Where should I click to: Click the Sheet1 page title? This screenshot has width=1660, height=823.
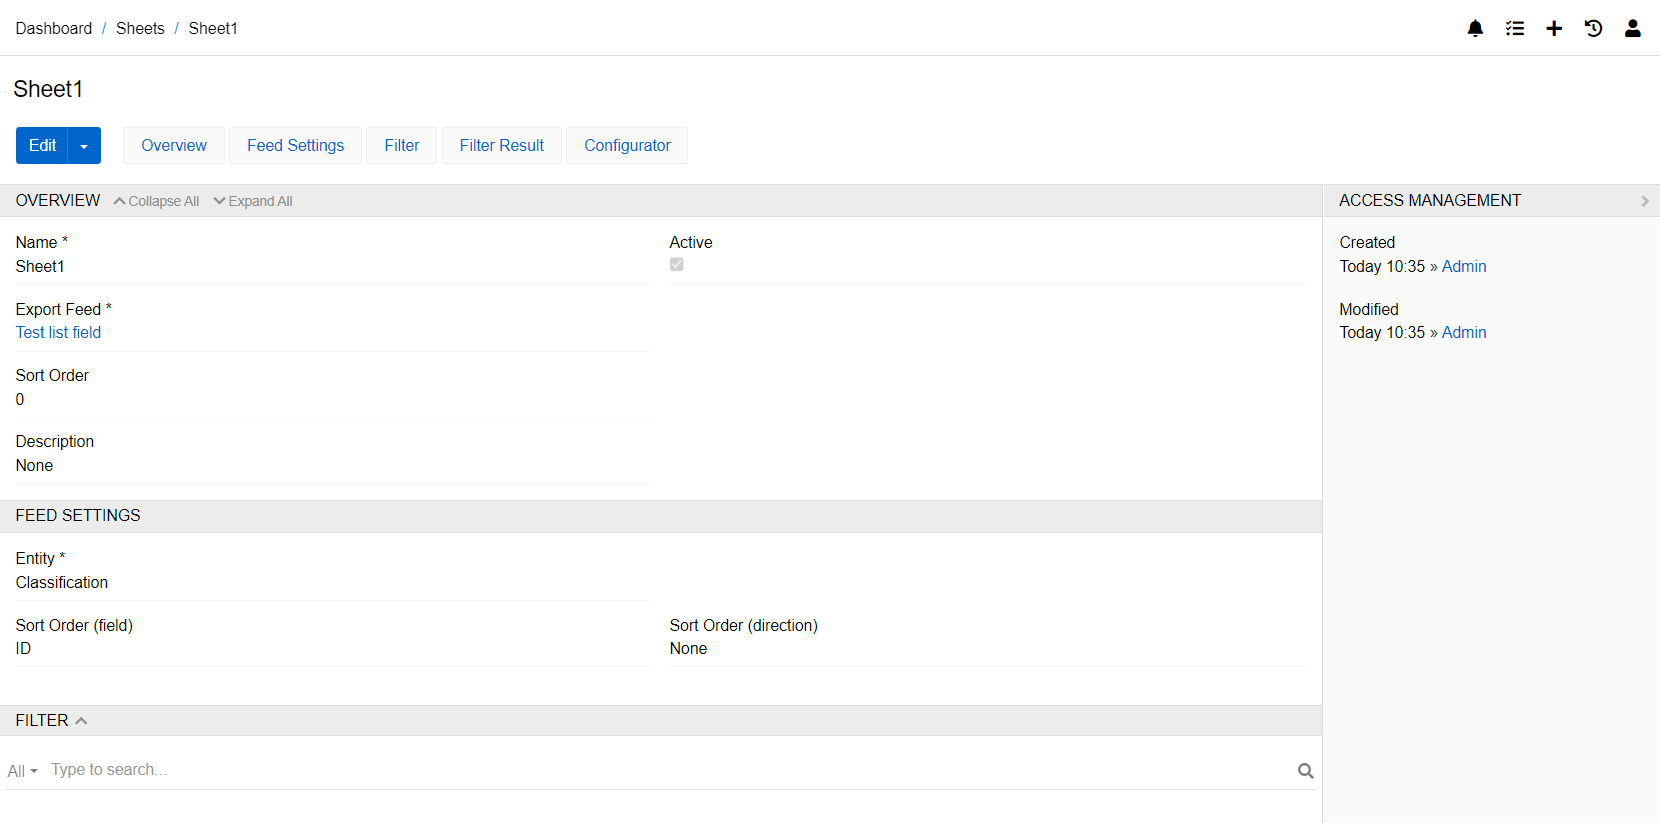(x=48, y=89)
